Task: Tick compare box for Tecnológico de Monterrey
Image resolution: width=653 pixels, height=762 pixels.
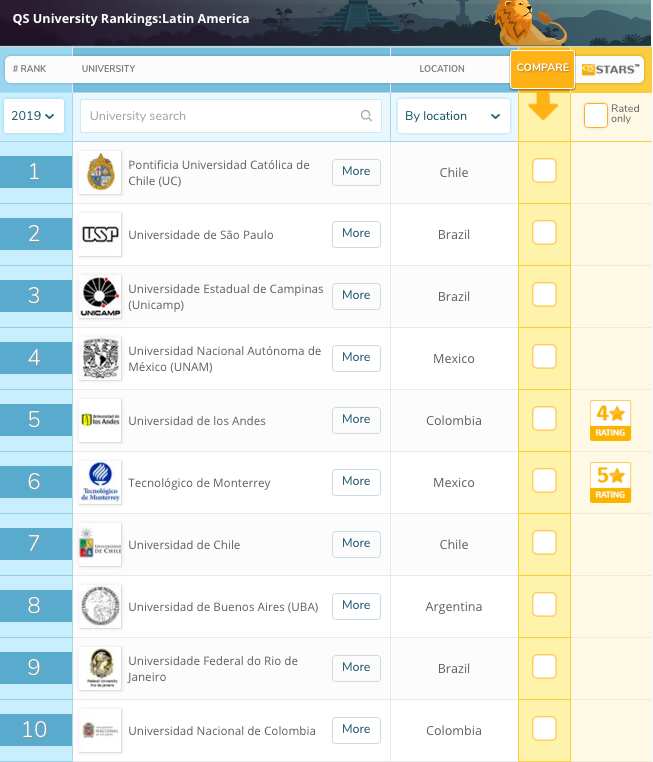Action: point(544,481)
